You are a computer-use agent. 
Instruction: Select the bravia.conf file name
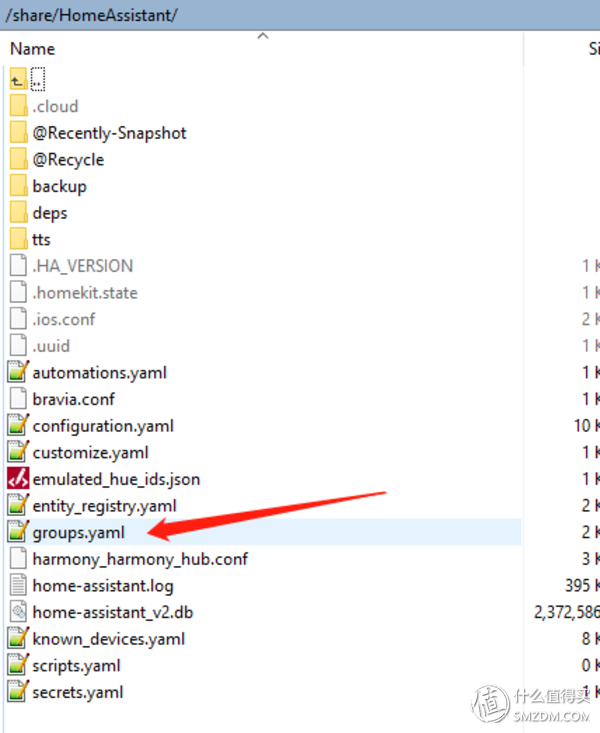click(74, 399)
